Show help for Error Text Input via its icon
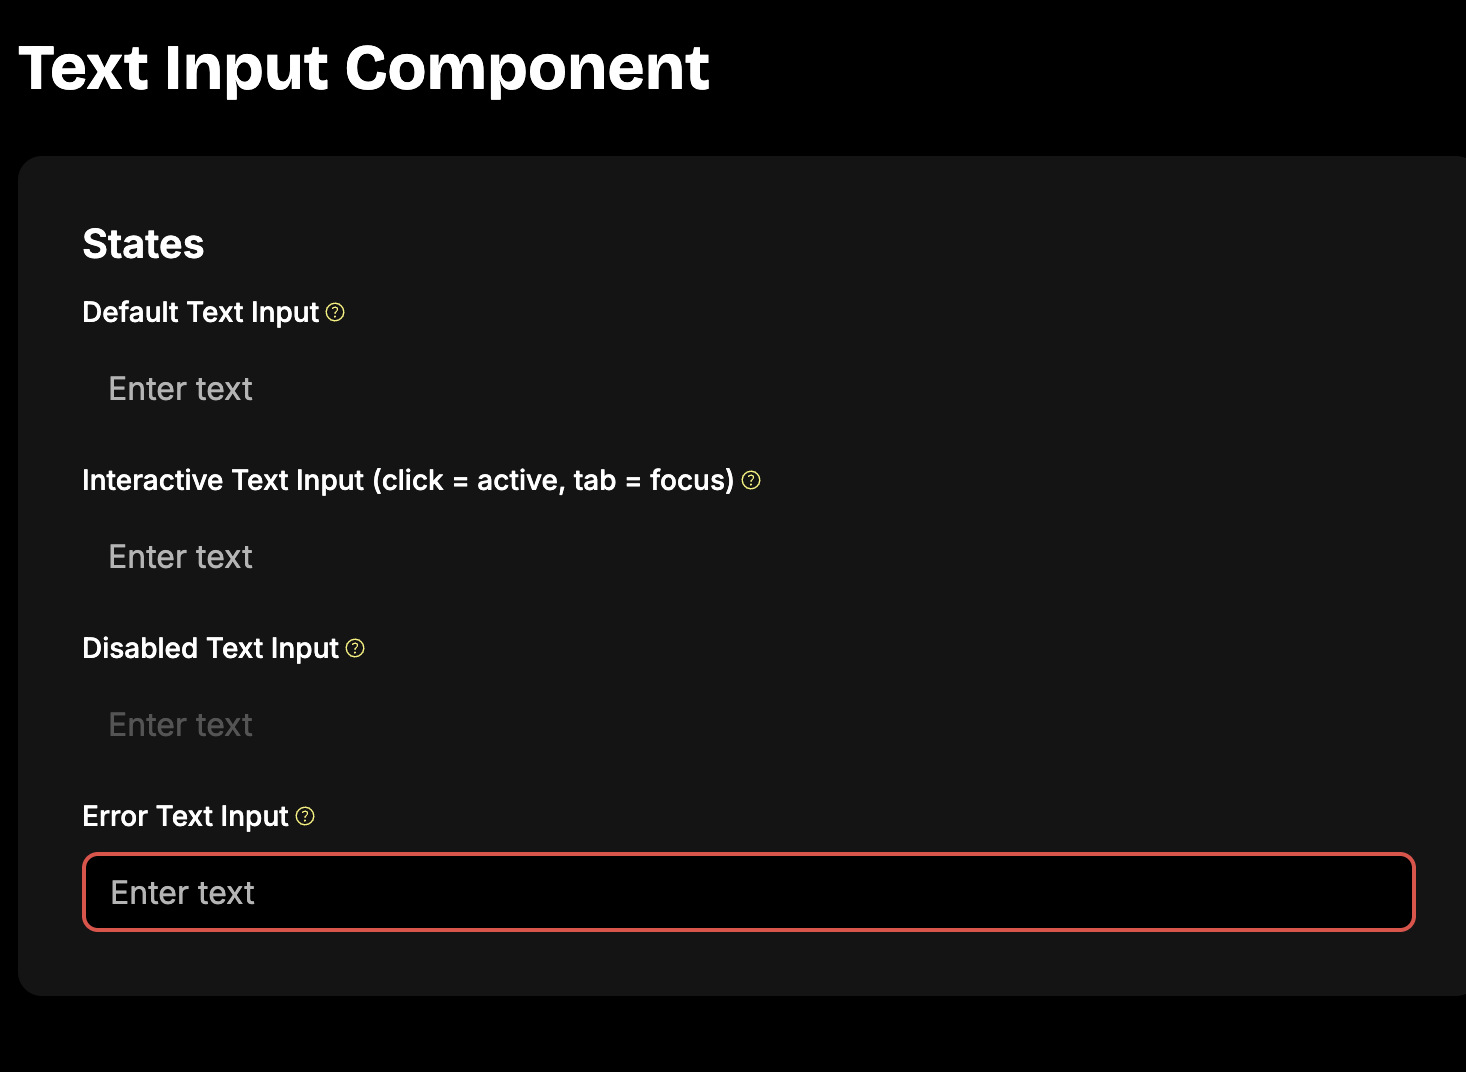Viewport: 1466px width, 1072px height. [306, 816]
